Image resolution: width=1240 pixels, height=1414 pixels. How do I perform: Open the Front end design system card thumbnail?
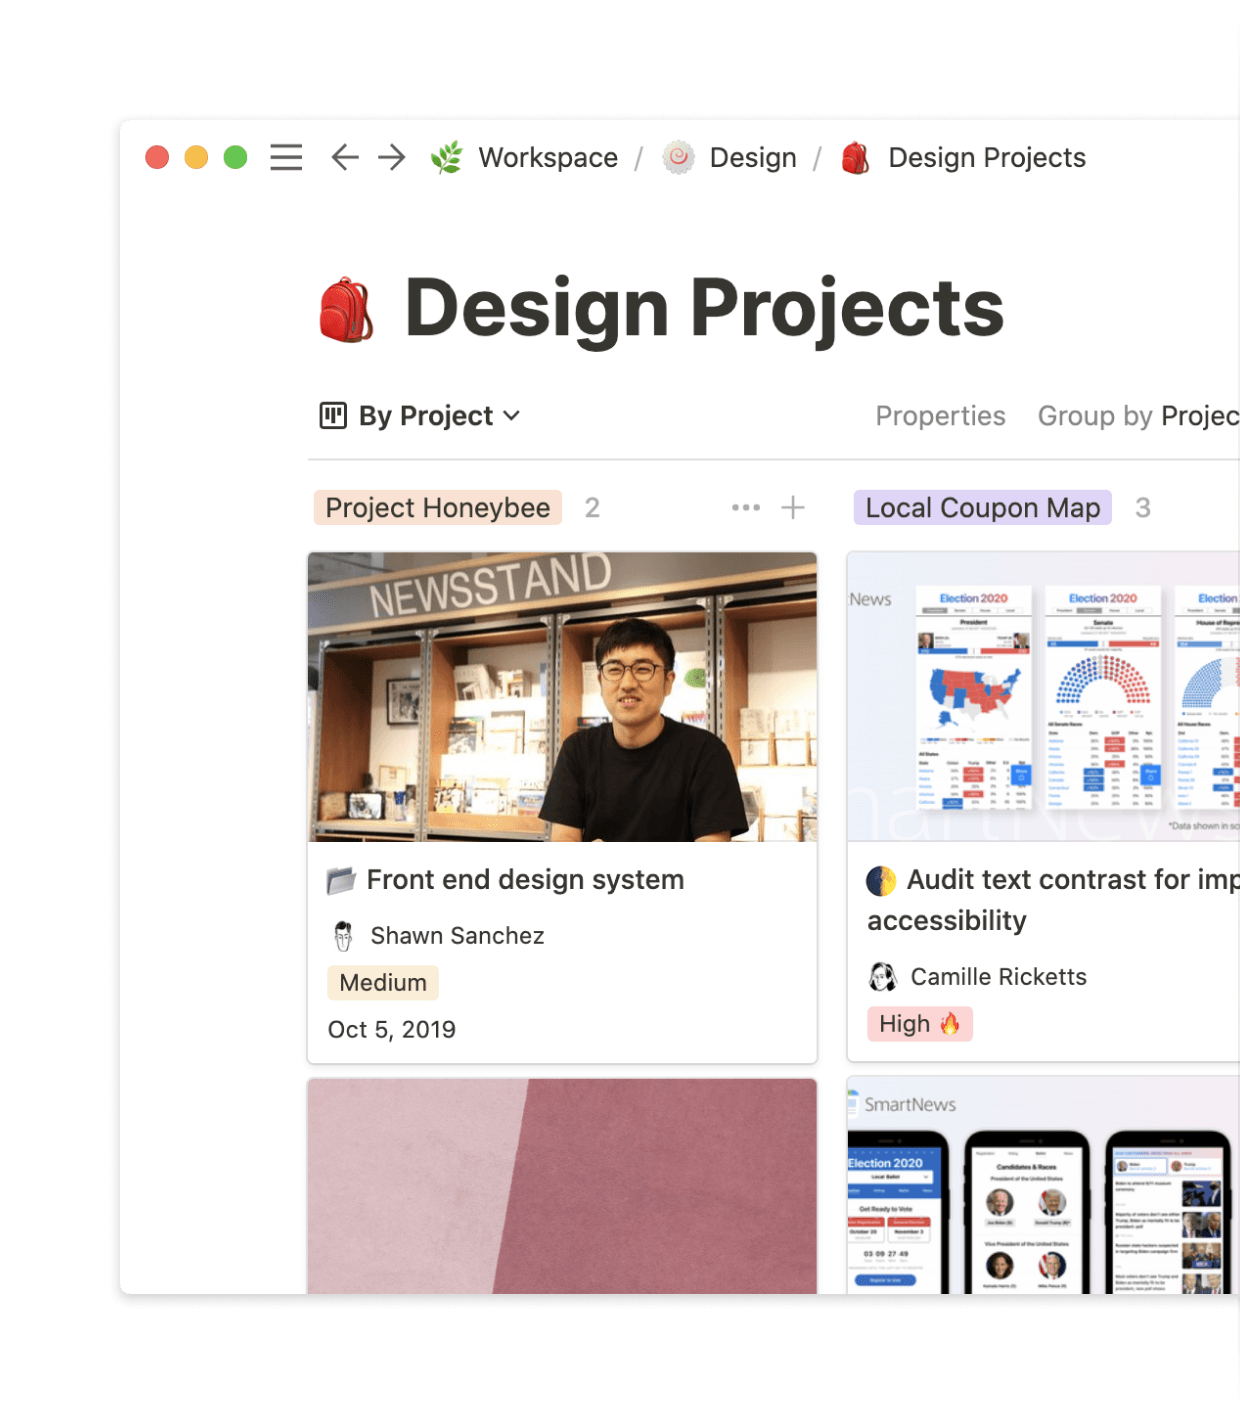coord(562,697)
